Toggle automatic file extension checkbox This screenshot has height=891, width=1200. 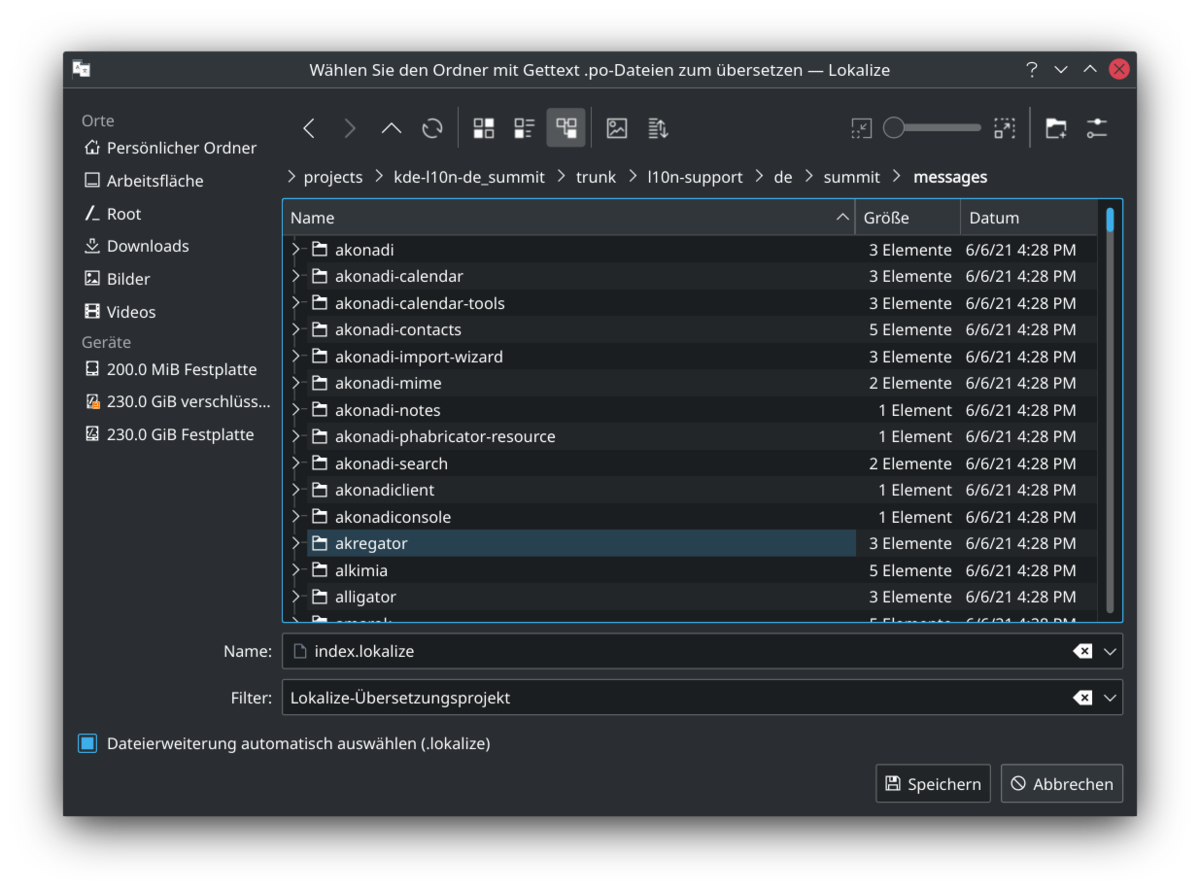pos(88,743)
